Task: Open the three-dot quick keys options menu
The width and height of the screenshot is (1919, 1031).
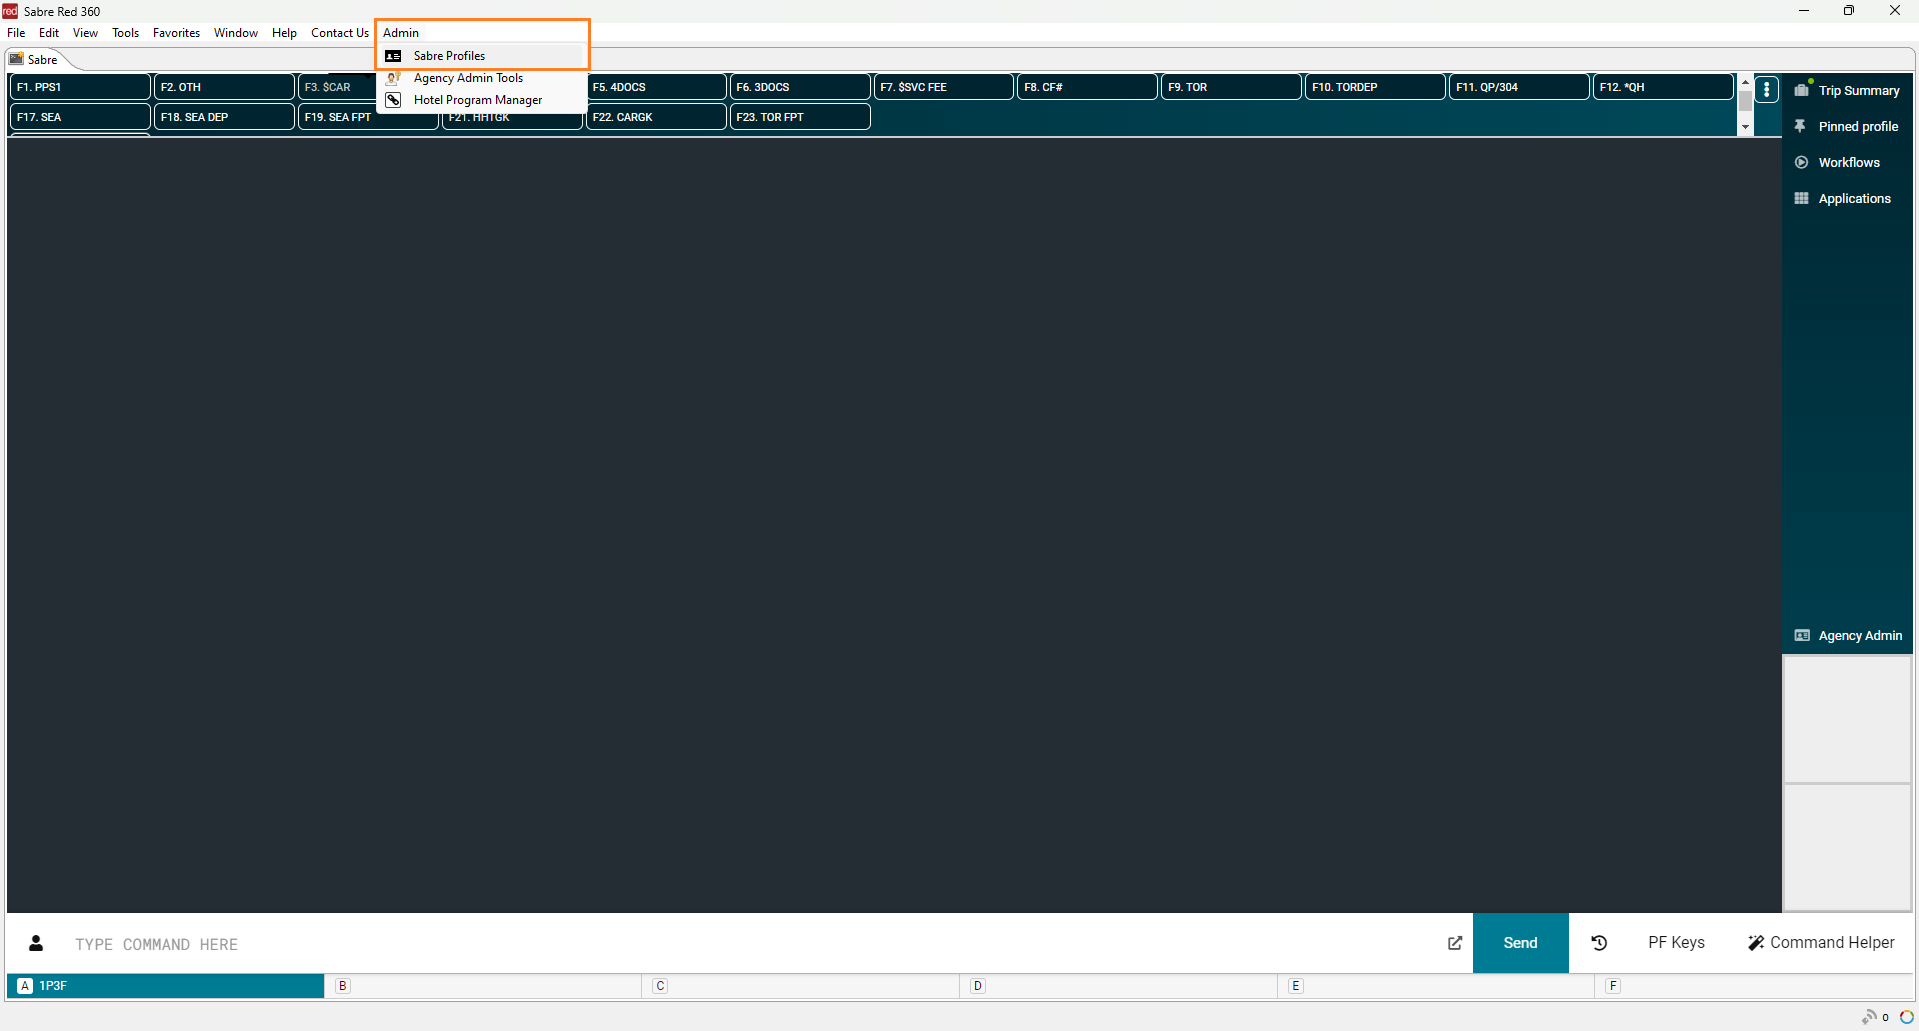Action: point(1767,90)
